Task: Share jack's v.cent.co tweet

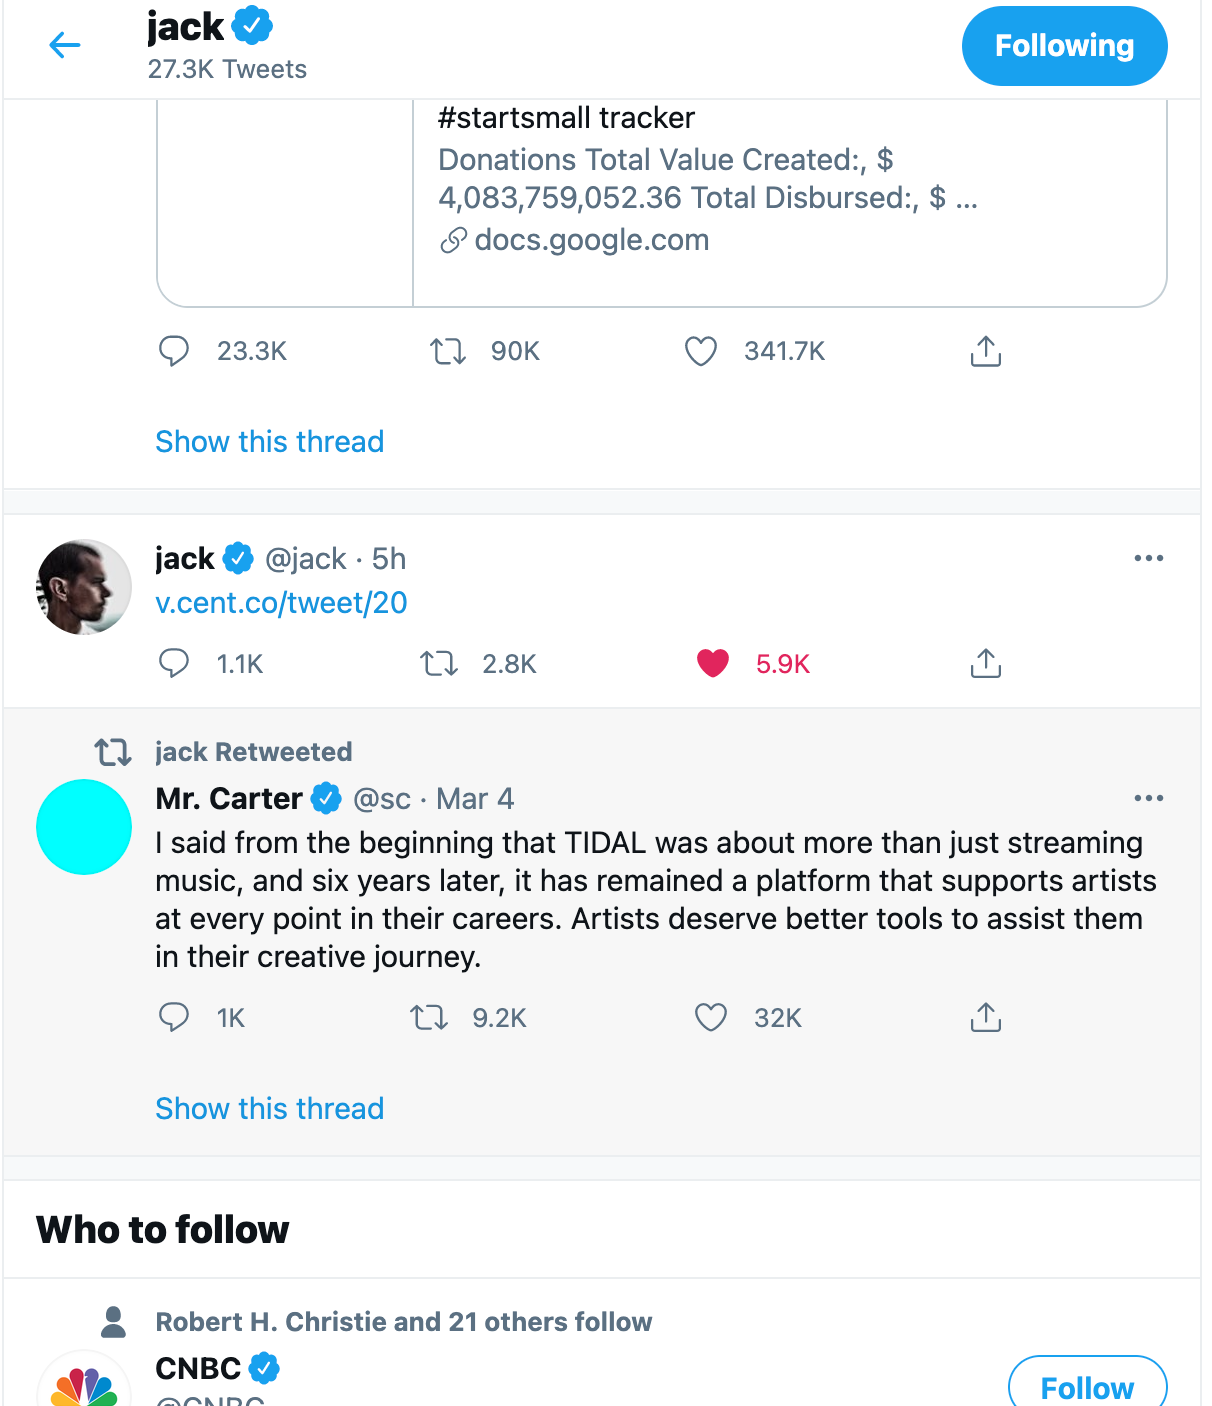Action: tap(985, 663)
